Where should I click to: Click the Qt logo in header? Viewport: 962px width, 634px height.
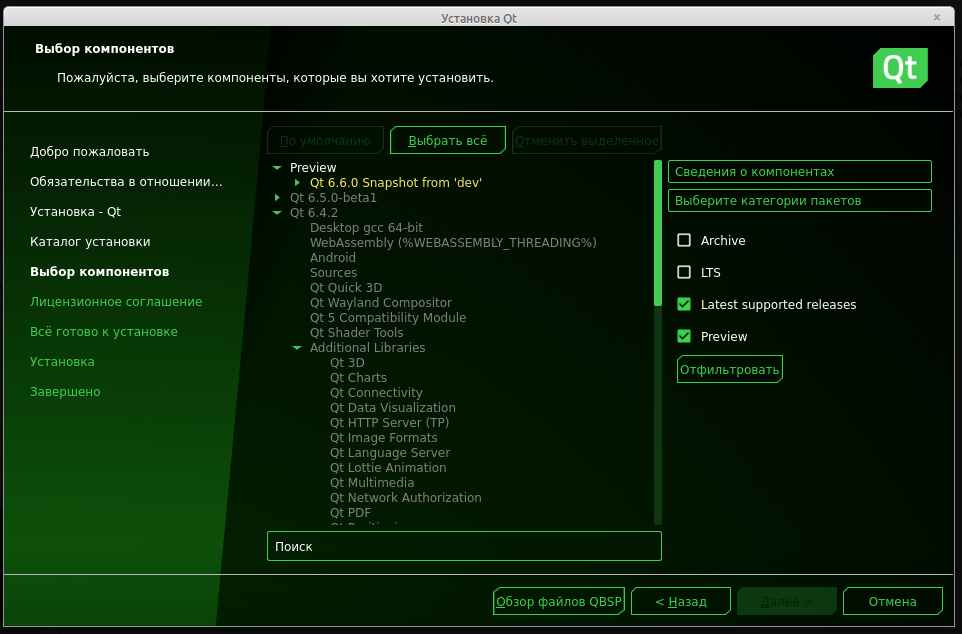(900, 68)
